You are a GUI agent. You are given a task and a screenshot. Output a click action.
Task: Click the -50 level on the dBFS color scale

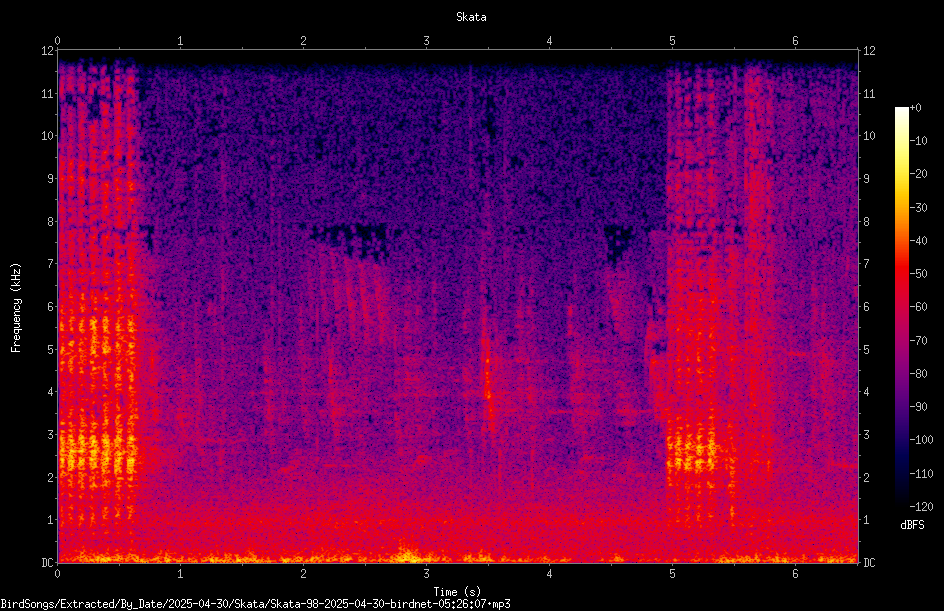(918, 274)
